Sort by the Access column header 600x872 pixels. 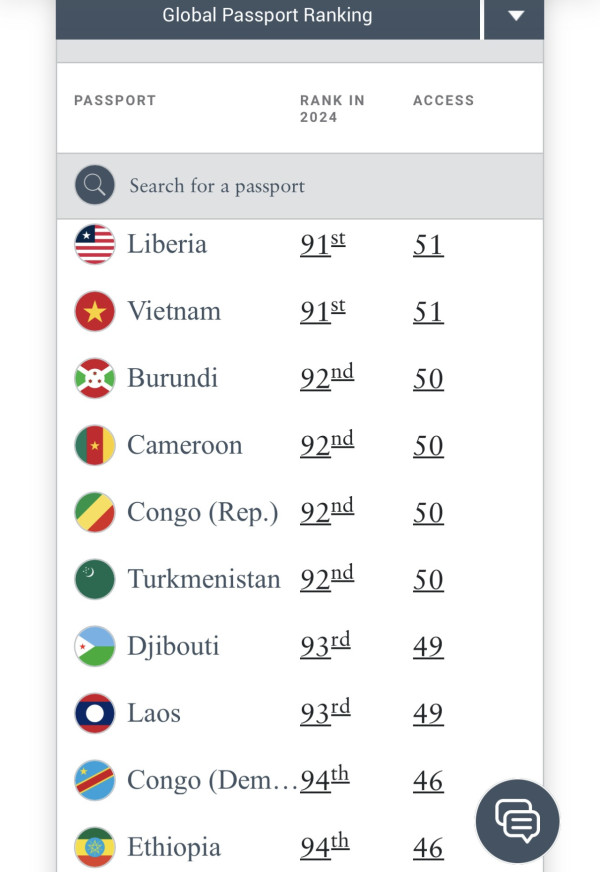[x=443, y=100]
